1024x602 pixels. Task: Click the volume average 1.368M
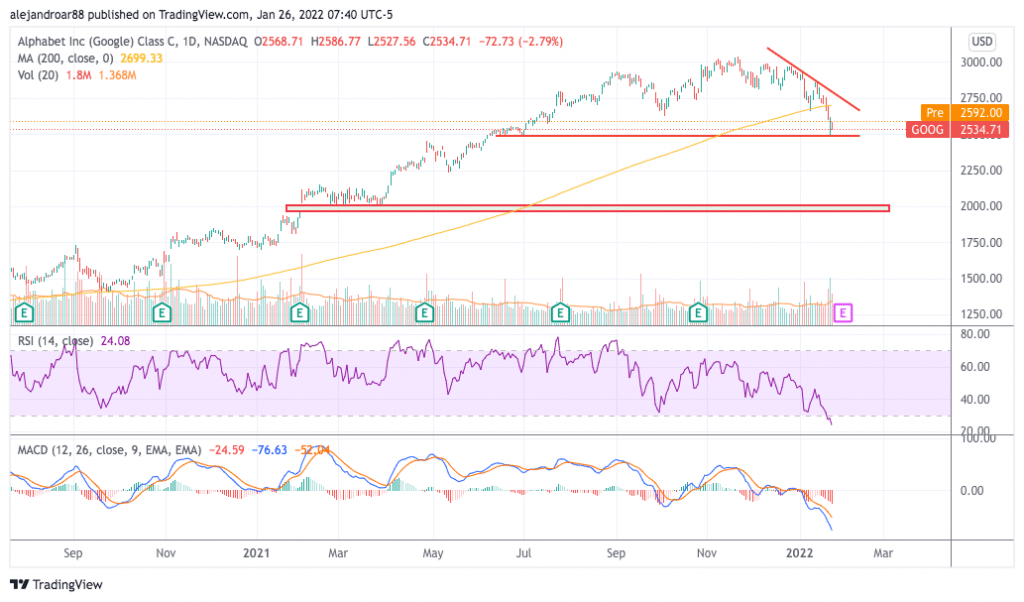(x=118, y=75)
